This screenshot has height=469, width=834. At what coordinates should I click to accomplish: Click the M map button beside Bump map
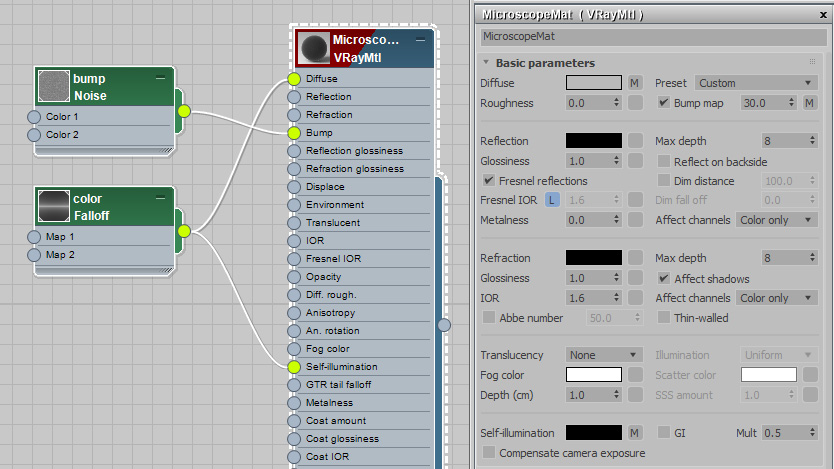point(809,103)
